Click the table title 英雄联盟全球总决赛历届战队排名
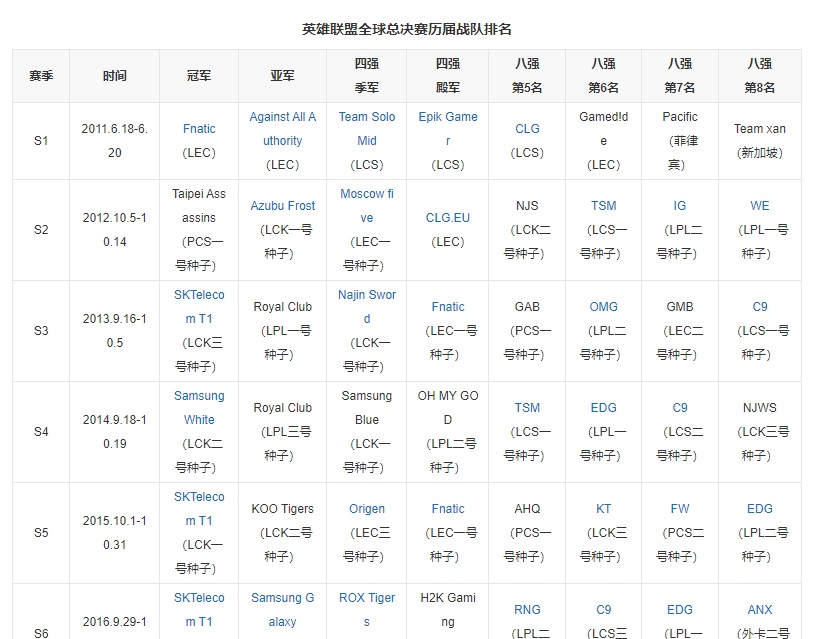Image resolution: width=814 pixels, height=639 pixels. [x=406, y=29]
